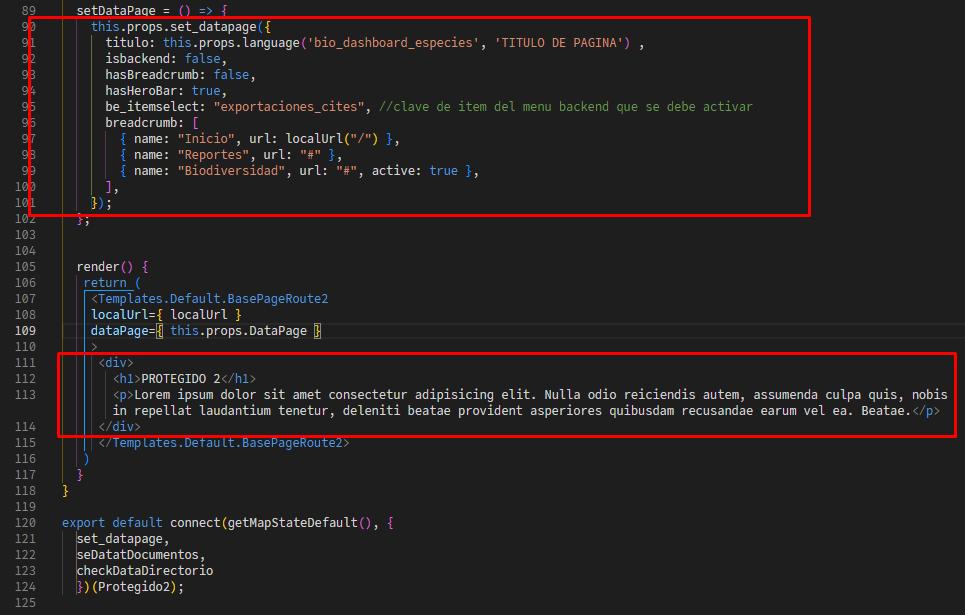Click line number 120 in the gutter

pyautogui.click(x=25, y=523)
